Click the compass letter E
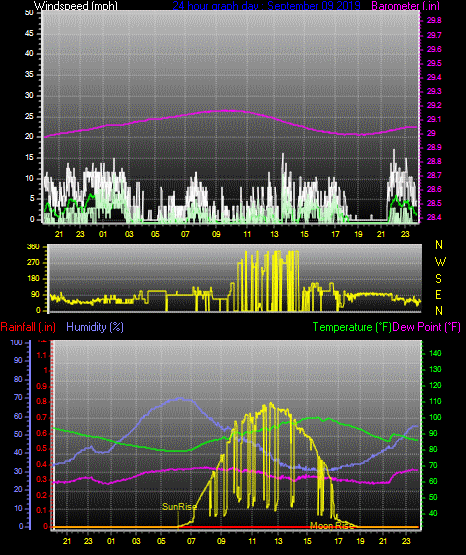Viewport: 466px width, 555px height. 438,294
